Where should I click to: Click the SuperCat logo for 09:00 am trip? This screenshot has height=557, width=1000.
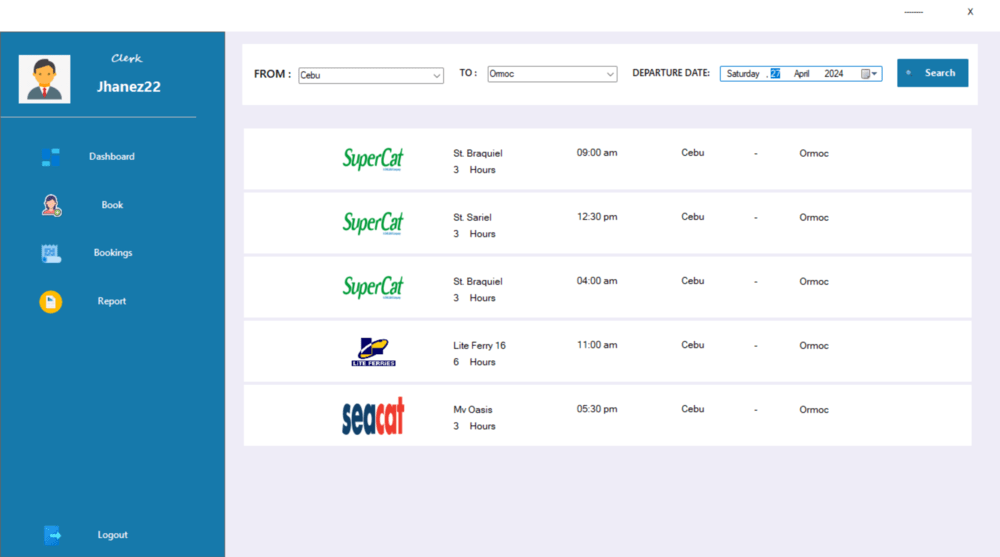tap(373, 159)
